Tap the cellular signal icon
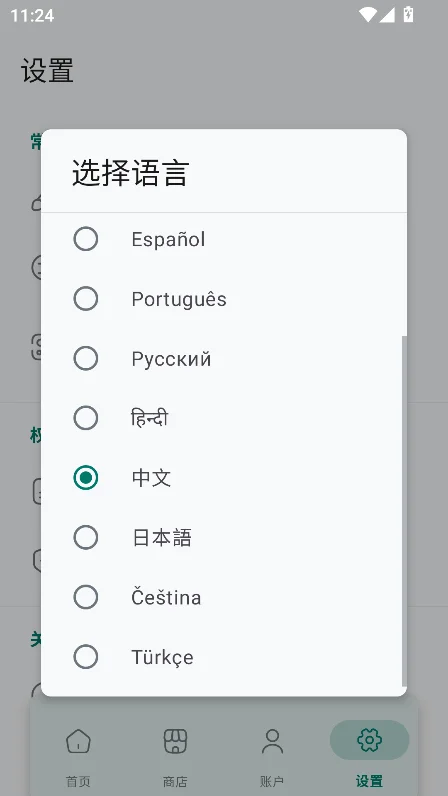This screenshot has width=448, height=796. point(387,15)
